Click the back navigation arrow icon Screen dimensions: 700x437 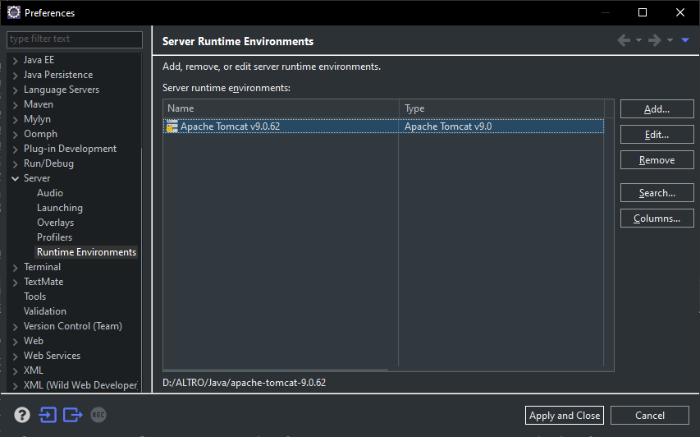[x=624, y=40]
